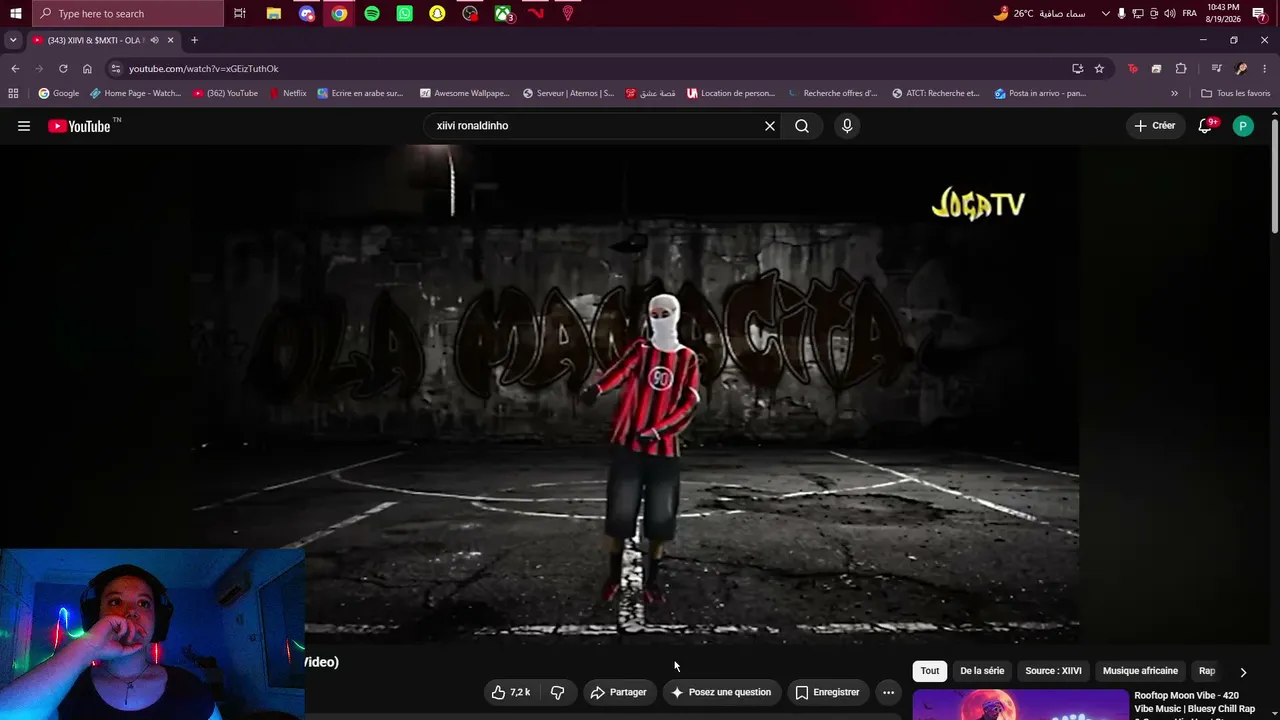Share the video with Partager
This screenshot has height=720, width=1280.
618,692
